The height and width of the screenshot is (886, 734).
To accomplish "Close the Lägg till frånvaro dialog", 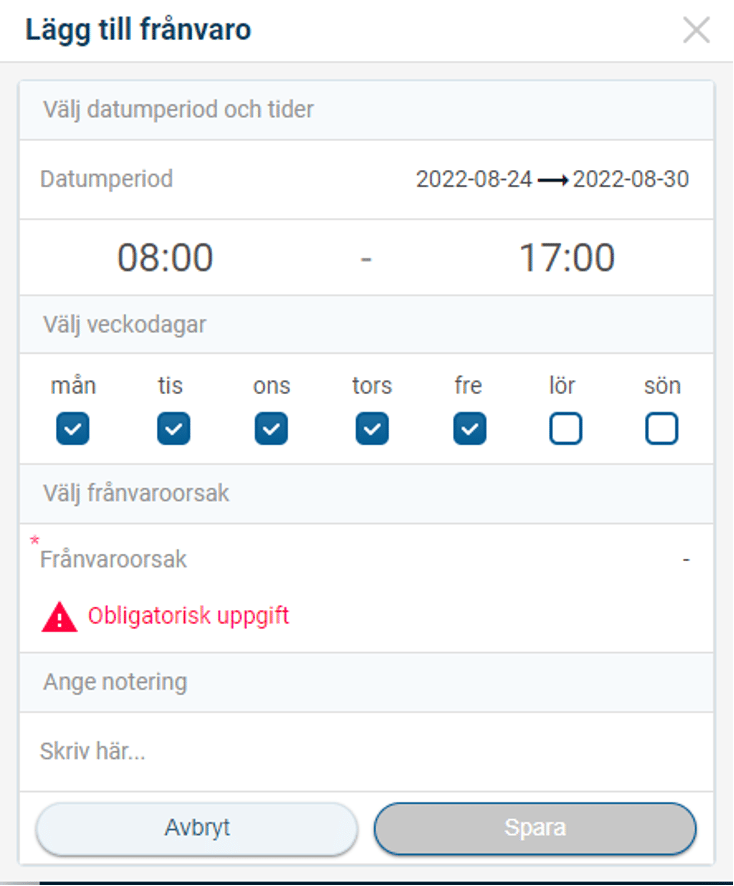I will [696, 30].
